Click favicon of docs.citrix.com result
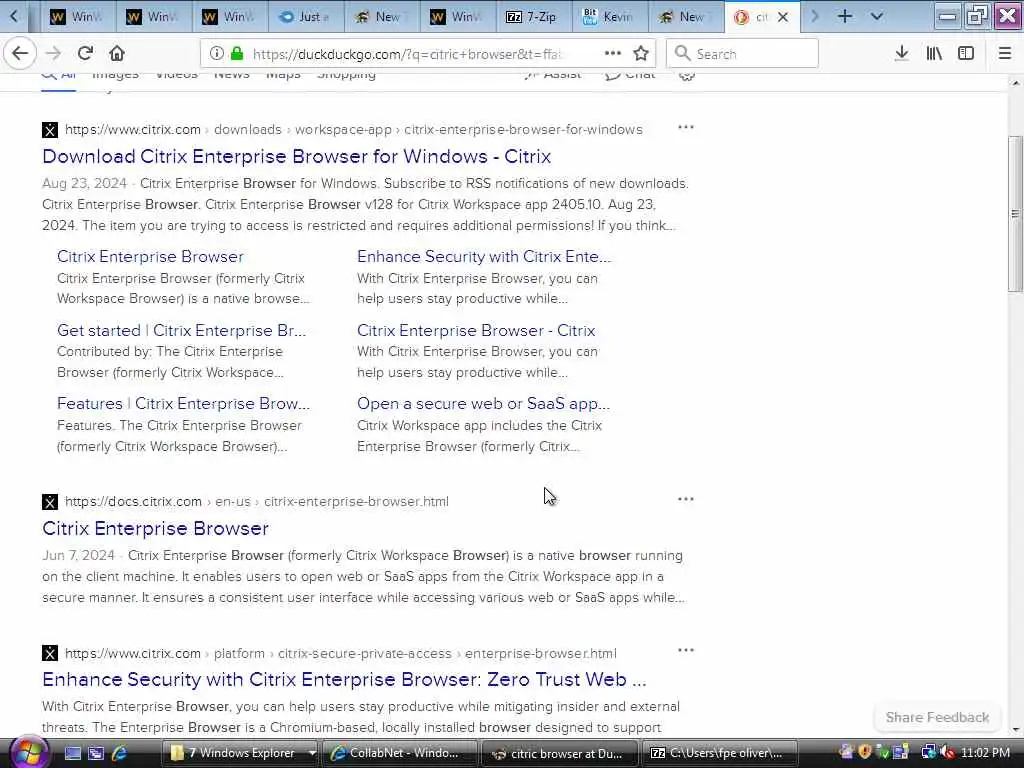Viewport: 1024px width, 768px height. pos(50,502)
